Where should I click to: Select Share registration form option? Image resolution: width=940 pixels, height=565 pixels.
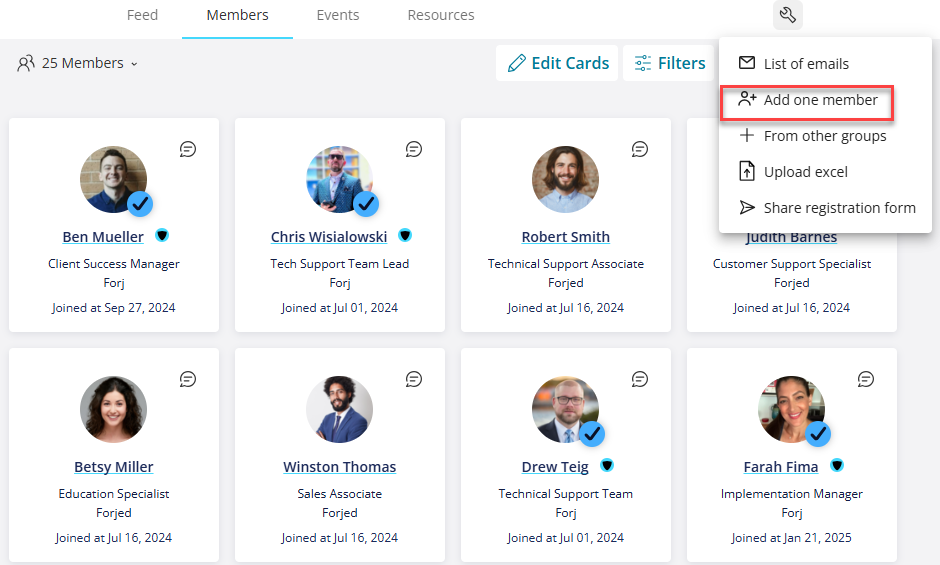(827, 208)
